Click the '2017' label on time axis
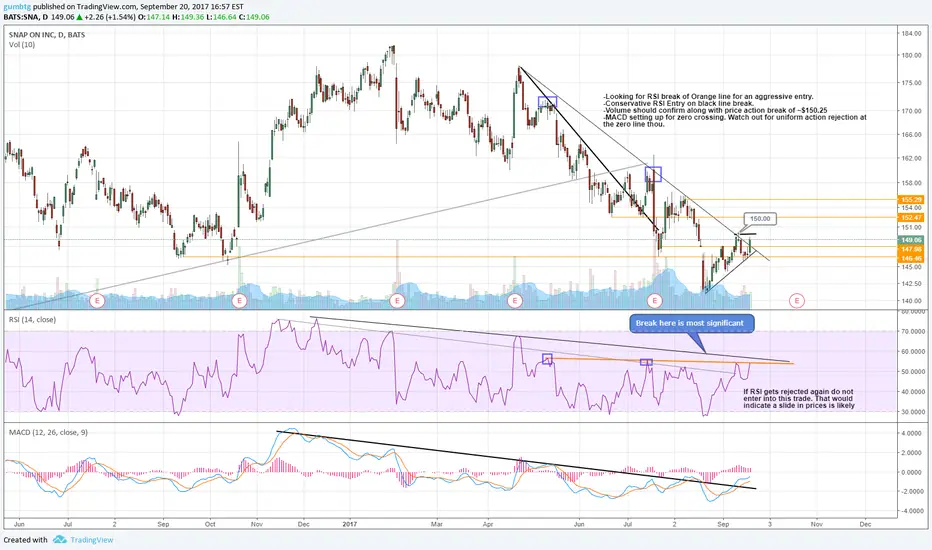This screenshot has width=932, height=550. 350,524
